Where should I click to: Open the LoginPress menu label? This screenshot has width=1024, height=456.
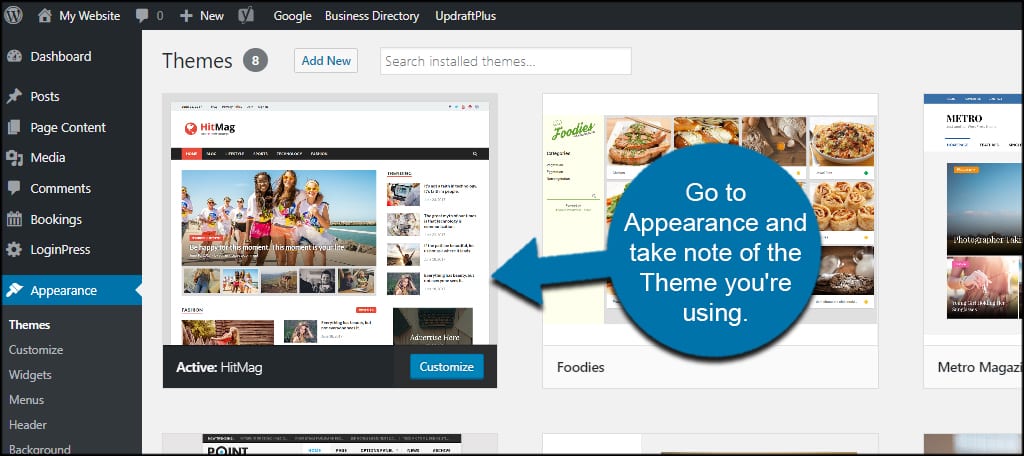tap(60, 250)
